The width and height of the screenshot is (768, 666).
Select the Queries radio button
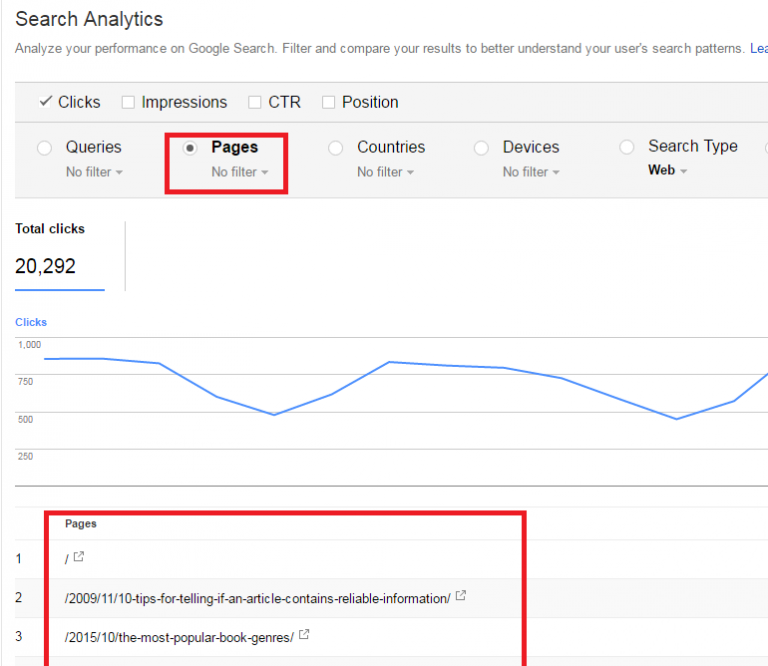click(x=44, y=148)
